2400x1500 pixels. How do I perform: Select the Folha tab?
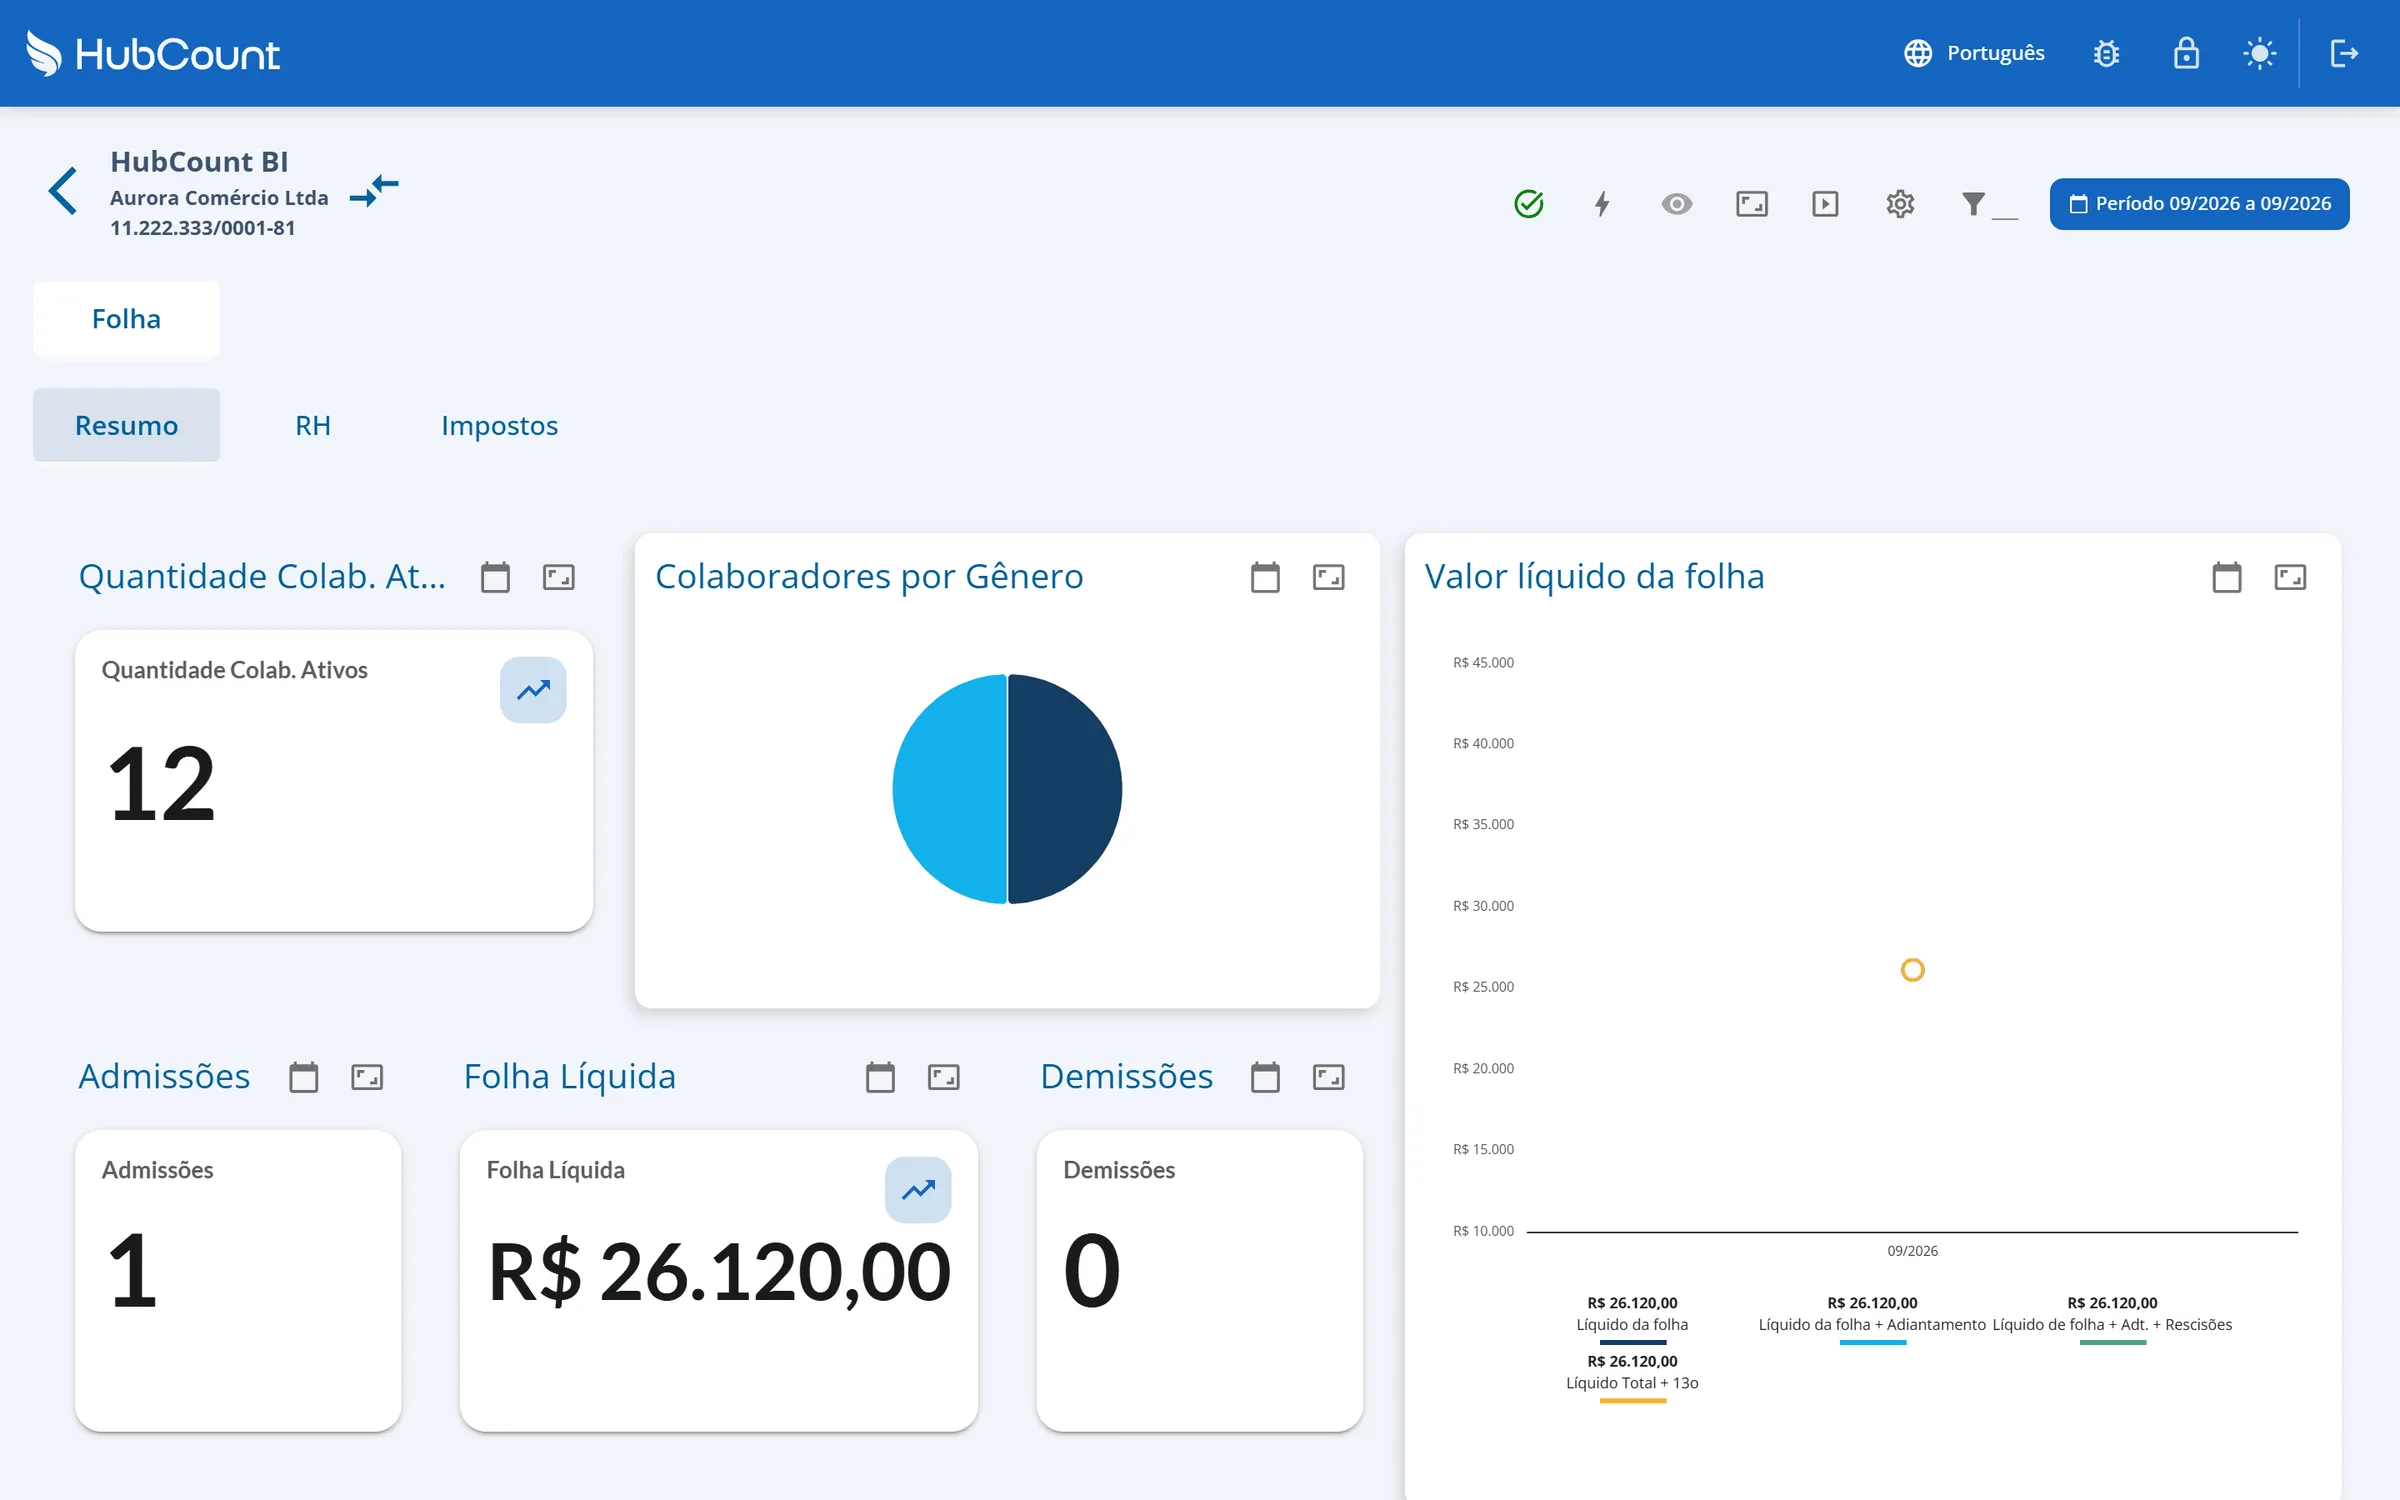click(126, 319)
